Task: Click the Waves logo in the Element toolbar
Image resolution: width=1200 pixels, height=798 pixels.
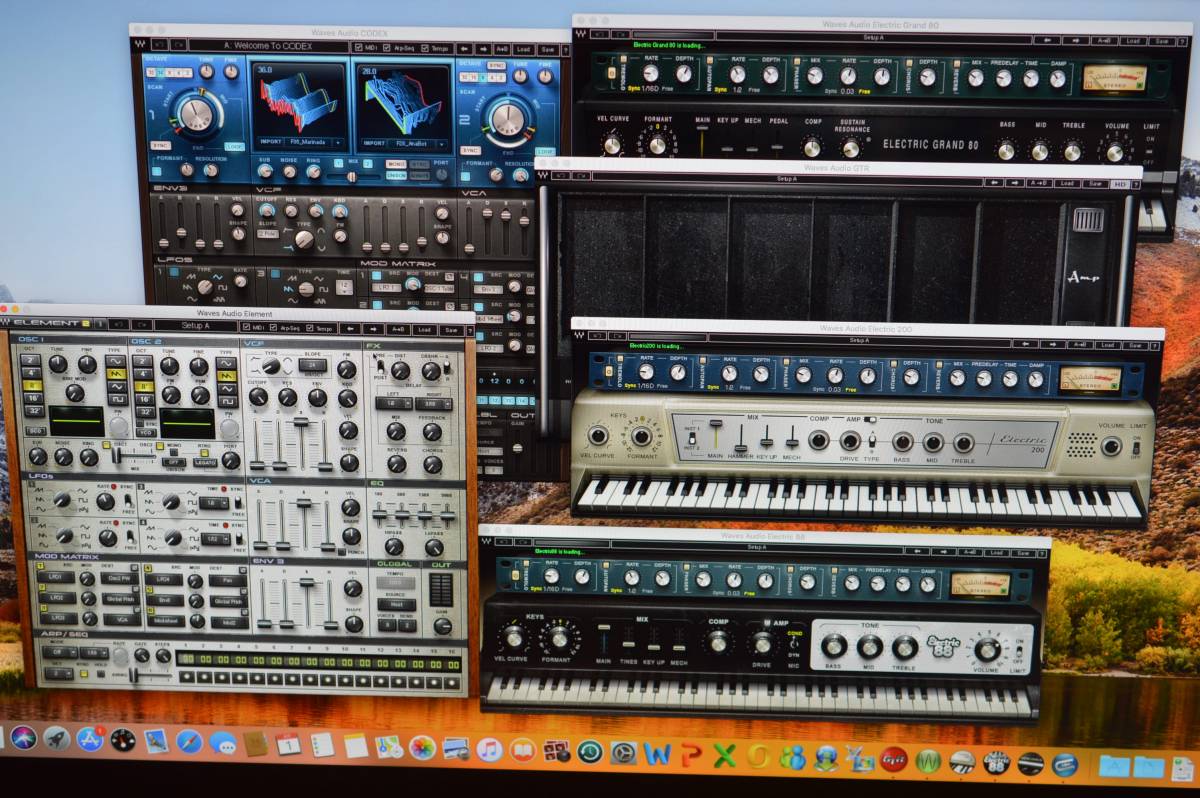Action: (6, 322)
